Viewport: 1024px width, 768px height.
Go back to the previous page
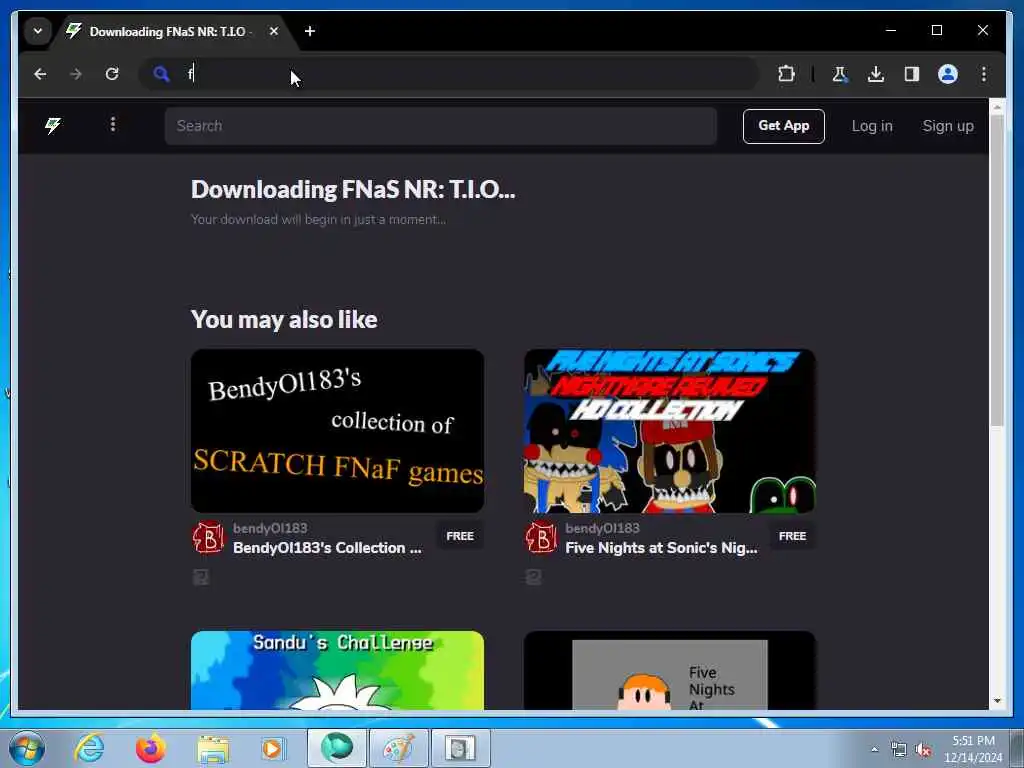click(40, 74)
